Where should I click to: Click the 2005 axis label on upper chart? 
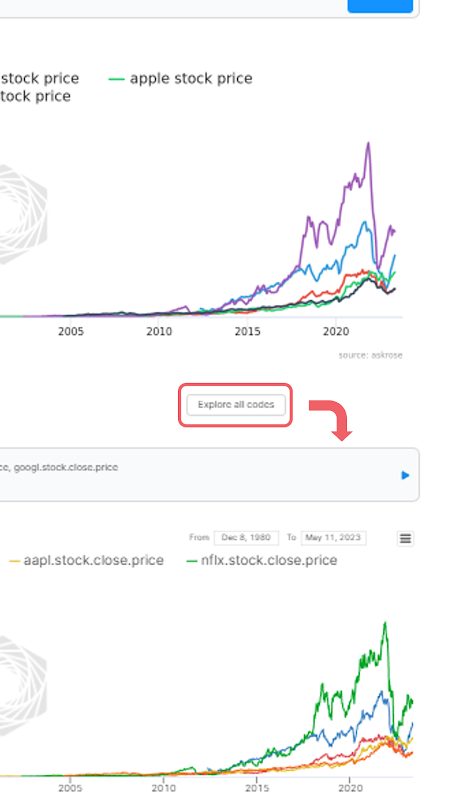pos(70,332)
